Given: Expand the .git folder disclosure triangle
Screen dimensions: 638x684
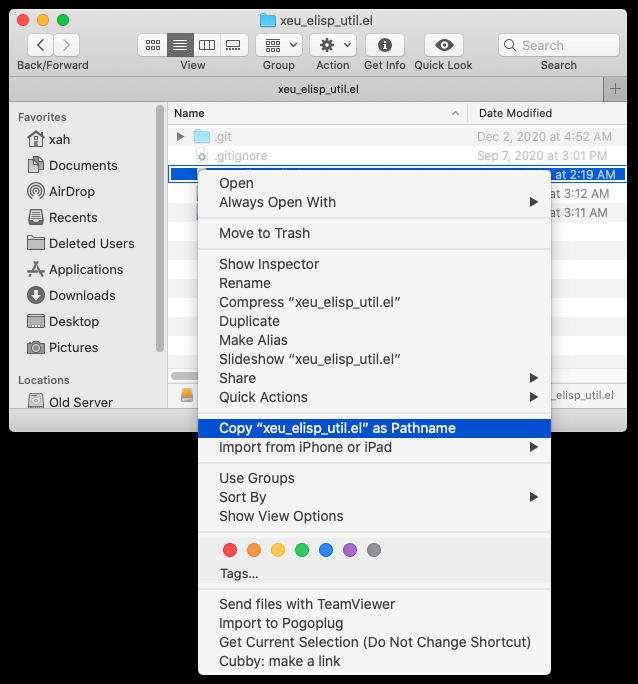Looking at the screenshot, I should point(180,136).
